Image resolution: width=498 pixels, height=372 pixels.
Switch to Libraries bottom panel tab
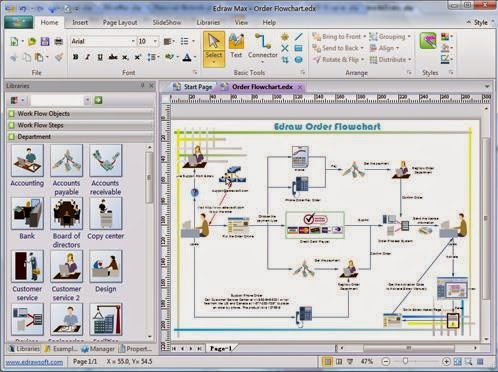pos(24,349)
